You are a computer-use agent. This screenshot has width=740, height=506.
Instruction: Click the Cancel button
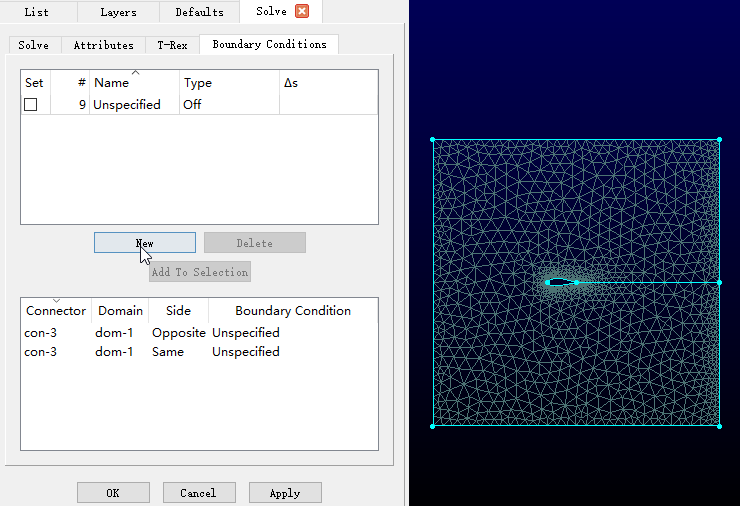198,493
